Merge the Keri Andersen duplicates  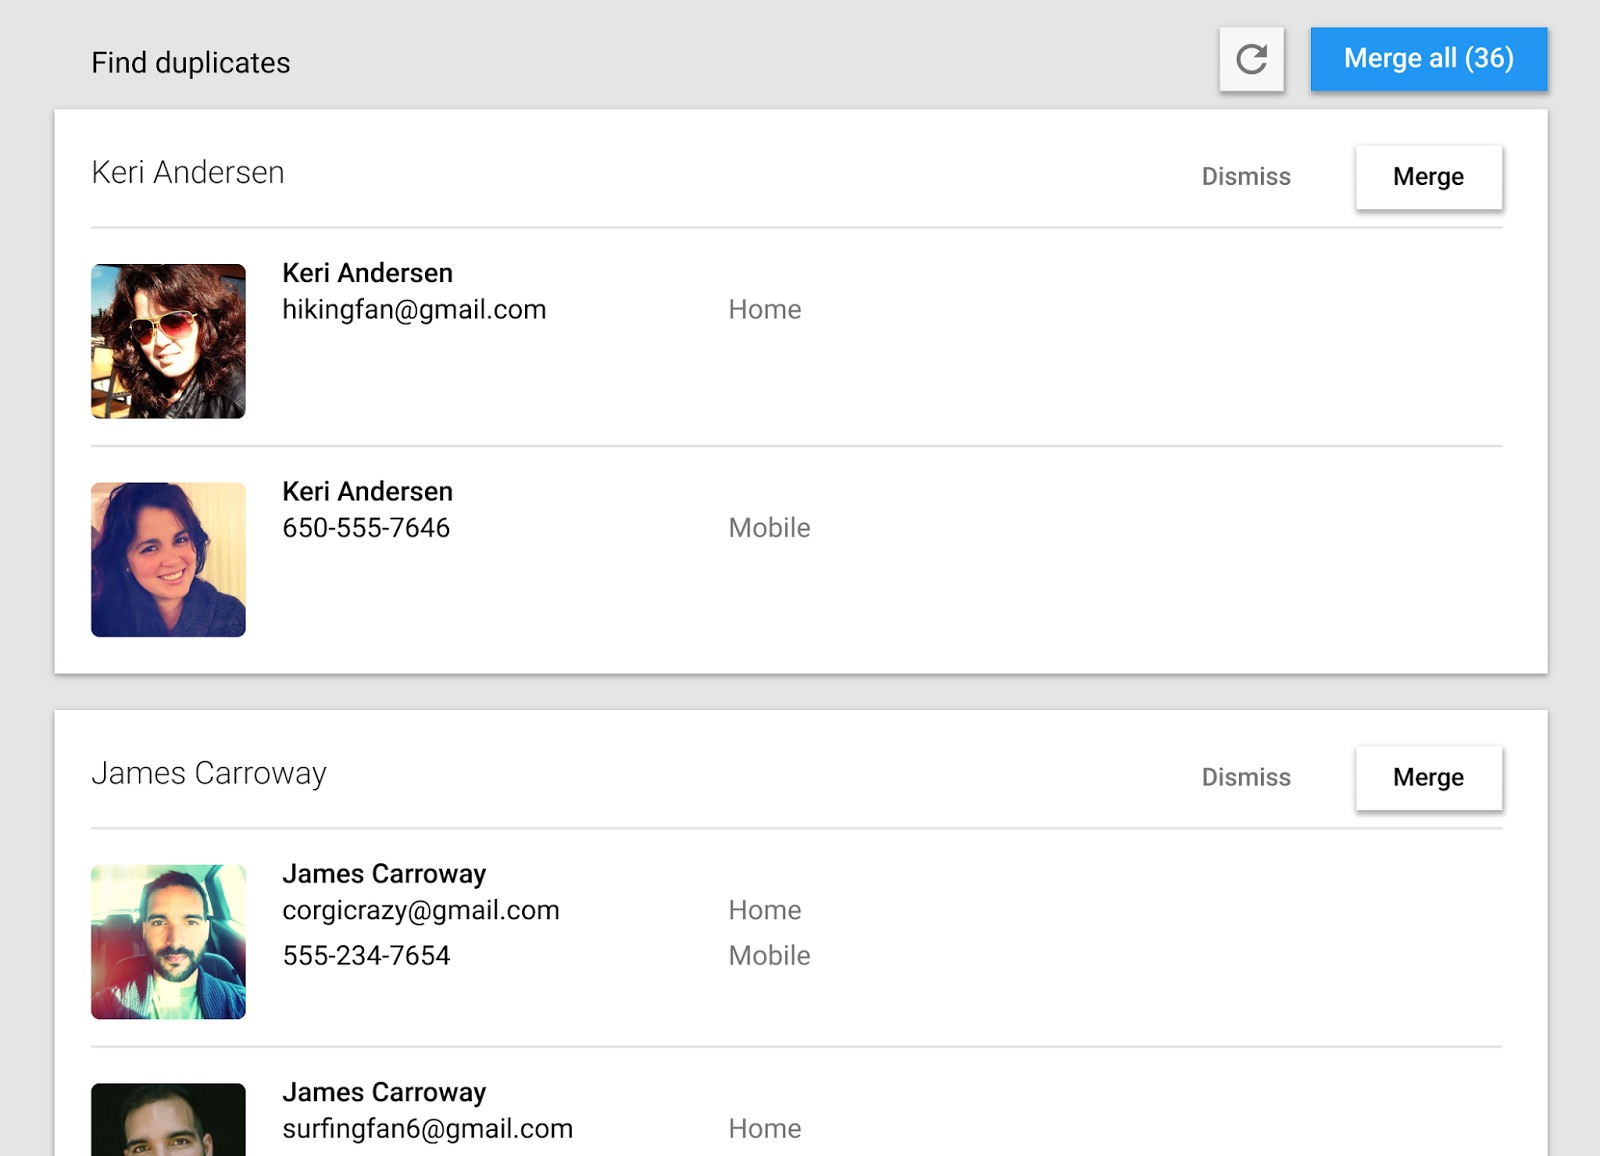[1428, 177]
